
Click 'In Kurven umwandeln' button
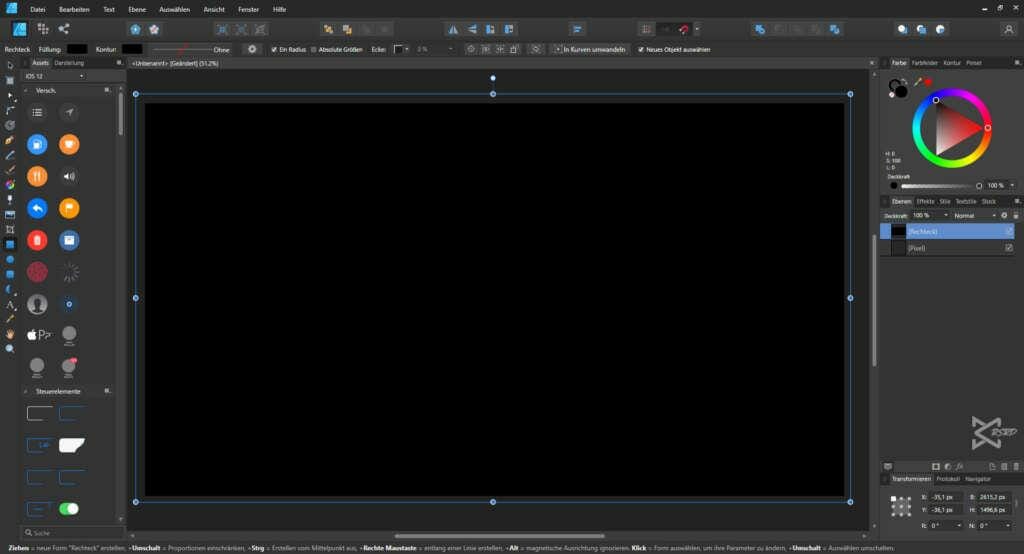(x=590, y=49)
